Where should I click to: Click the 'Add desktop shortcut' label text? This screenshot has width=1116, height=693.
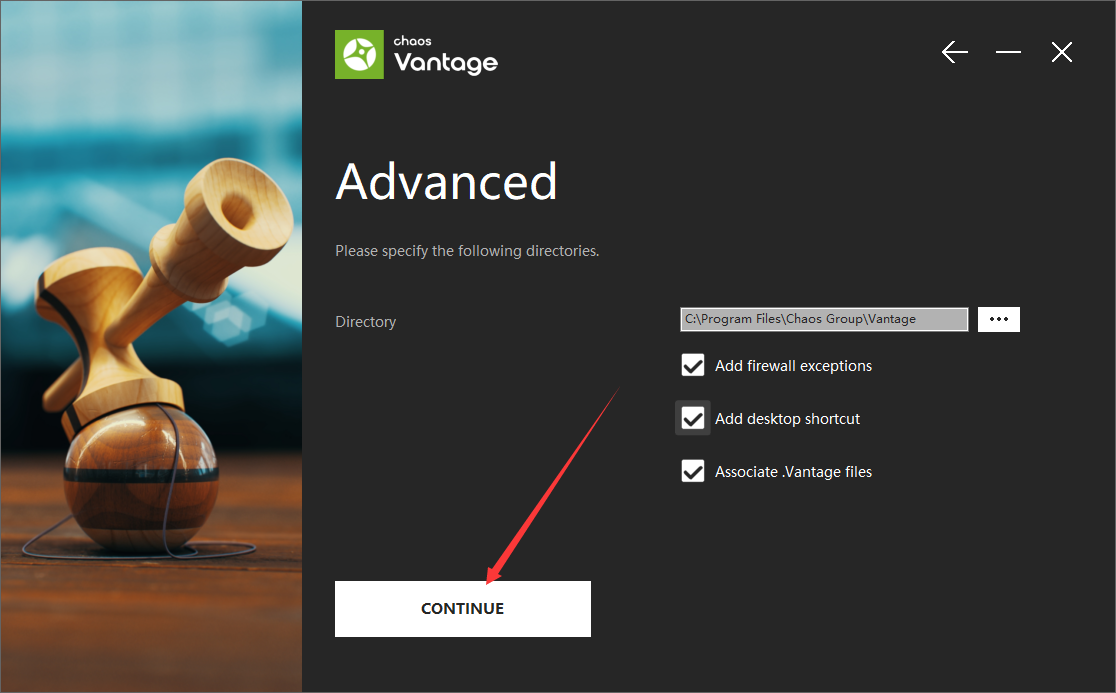pos(787,419)
